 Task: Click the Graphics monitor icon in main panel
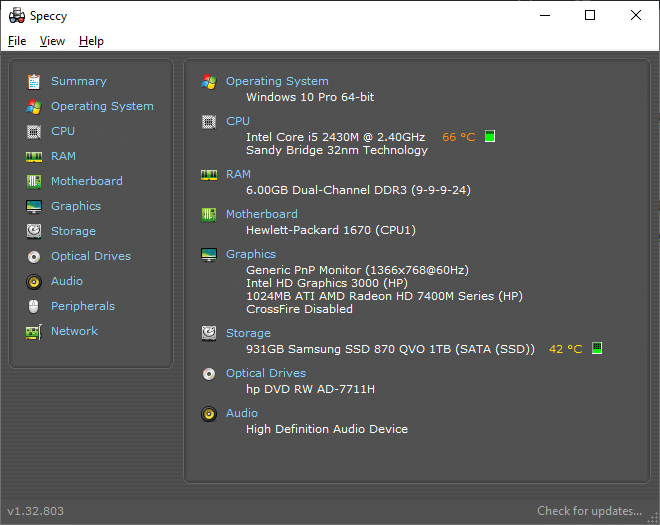coord(209,254)
